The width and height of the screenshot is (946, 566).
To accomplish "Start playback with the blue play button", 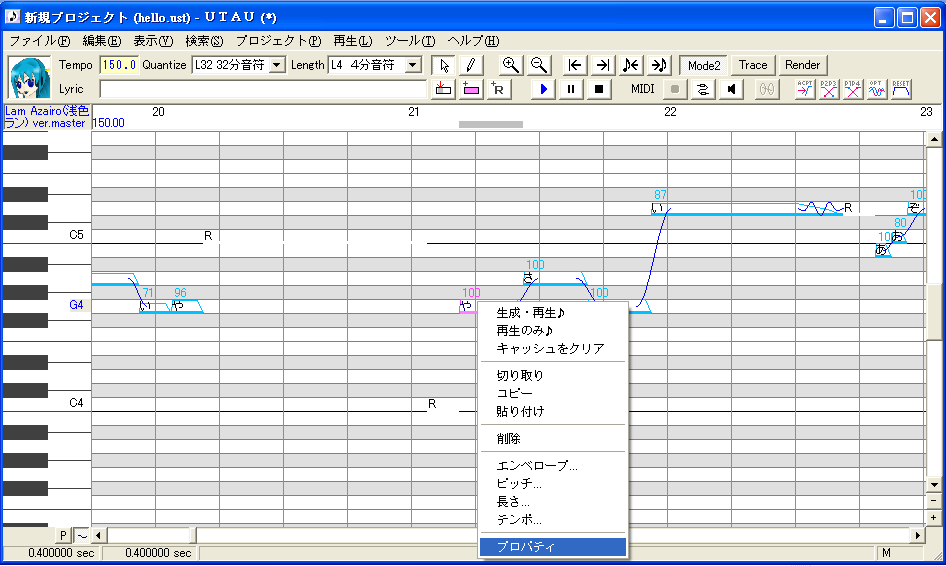I will (543, 89).
